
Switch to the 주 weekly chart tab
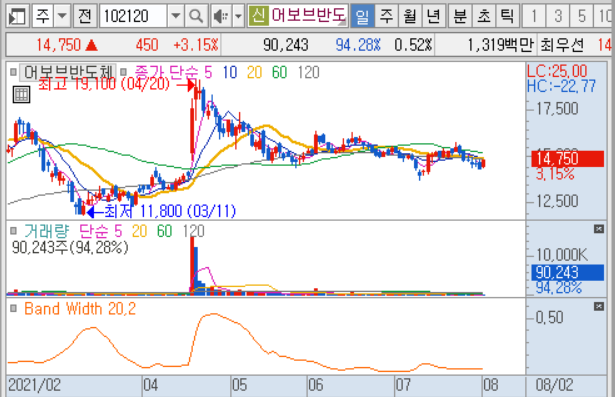pyautogui.click(x=386, y=16)
